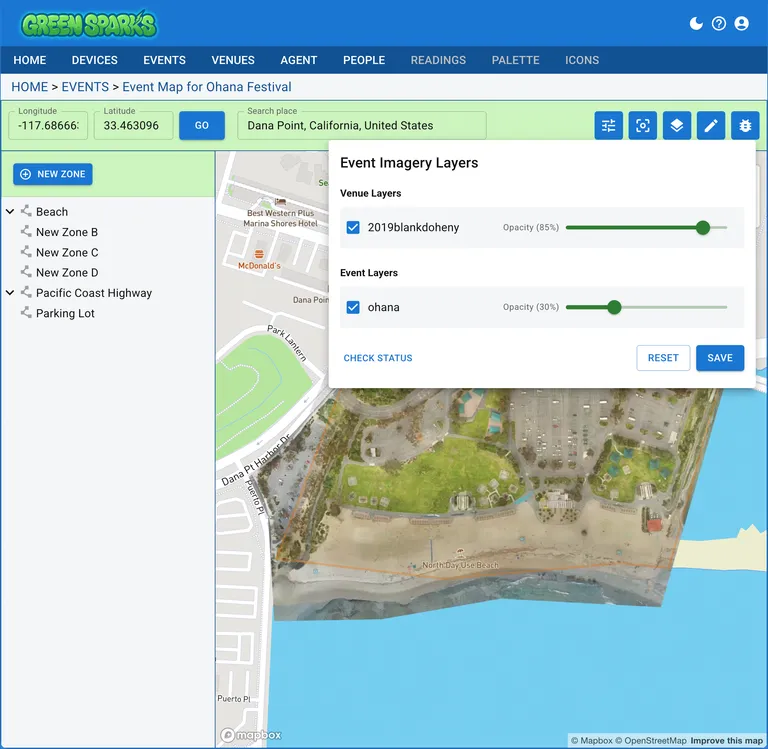Screen dimensions: 768x749
Task: Toggle the ohana event layer checkbox
Action: coord(353,307)
